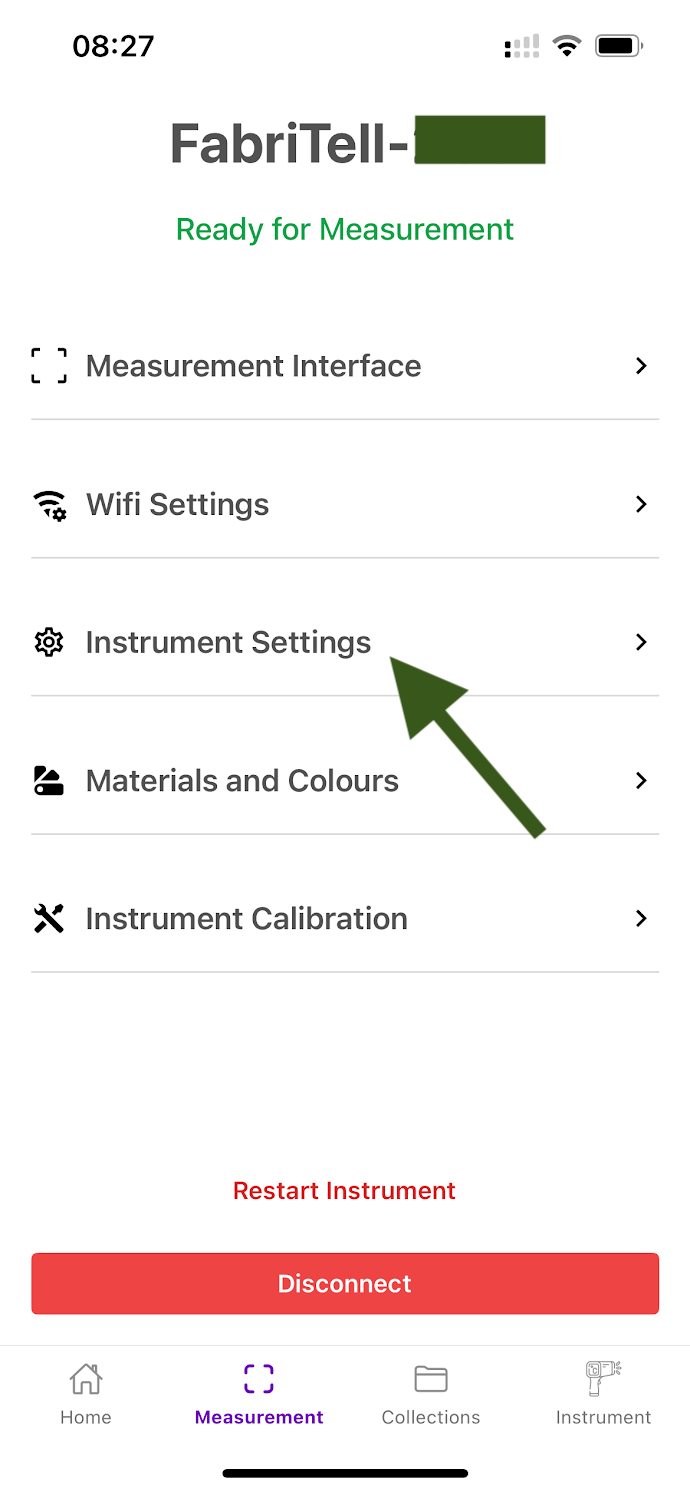Click chevron beside Materials and Colours
Screen dimensions: 690x1492
click(x=642, y=780)
